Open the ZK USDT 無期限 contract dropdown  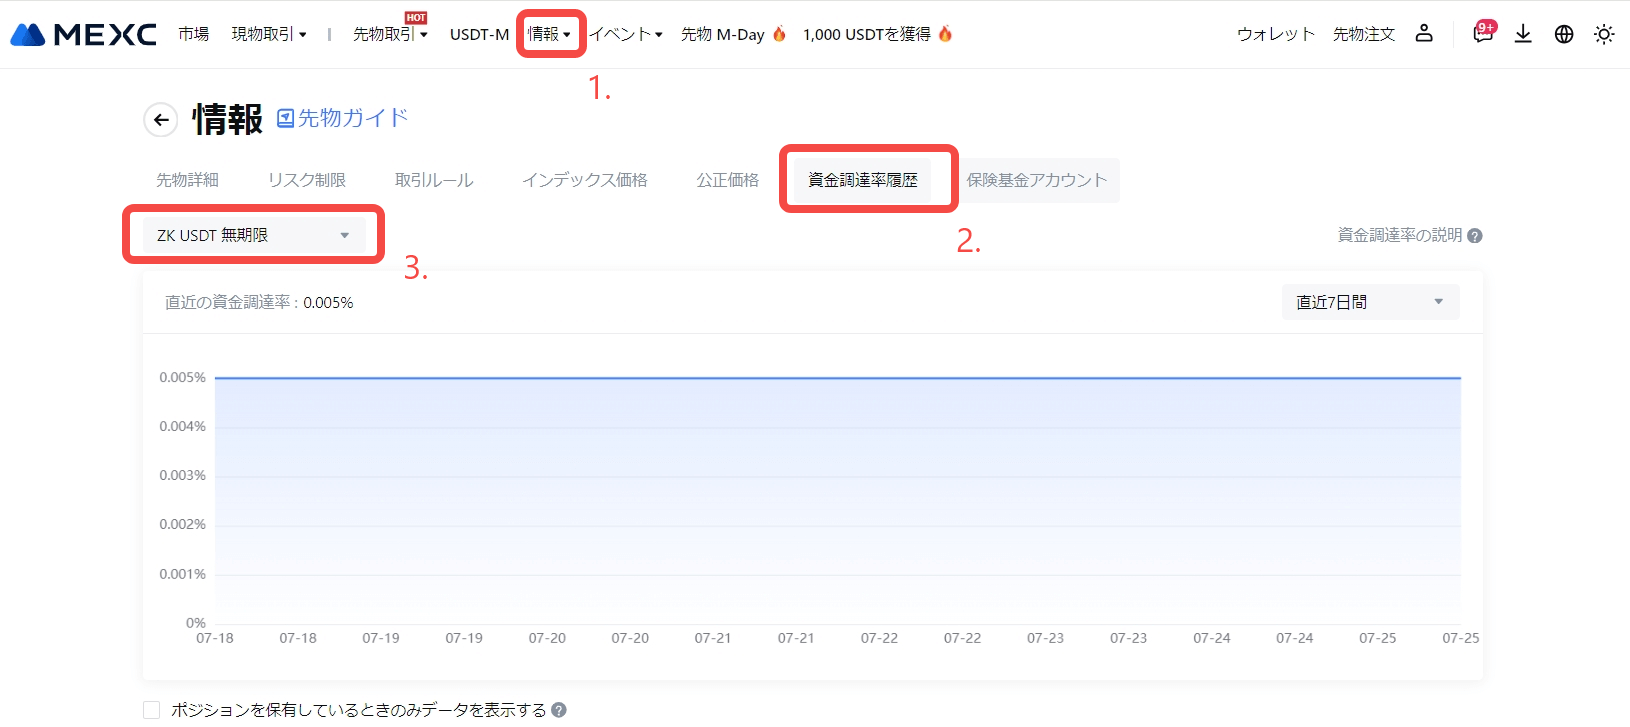click(253, 235)
